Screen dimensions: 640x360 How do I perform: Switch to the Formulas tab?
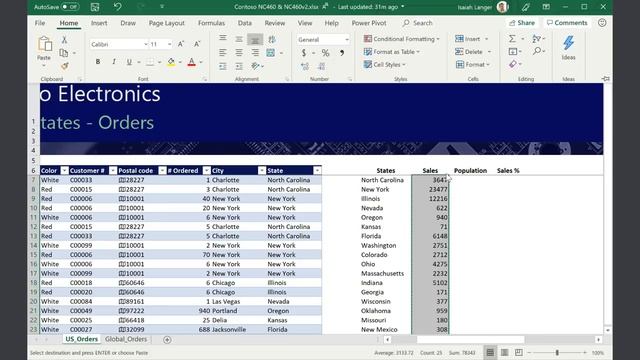(x=211, y=23)
